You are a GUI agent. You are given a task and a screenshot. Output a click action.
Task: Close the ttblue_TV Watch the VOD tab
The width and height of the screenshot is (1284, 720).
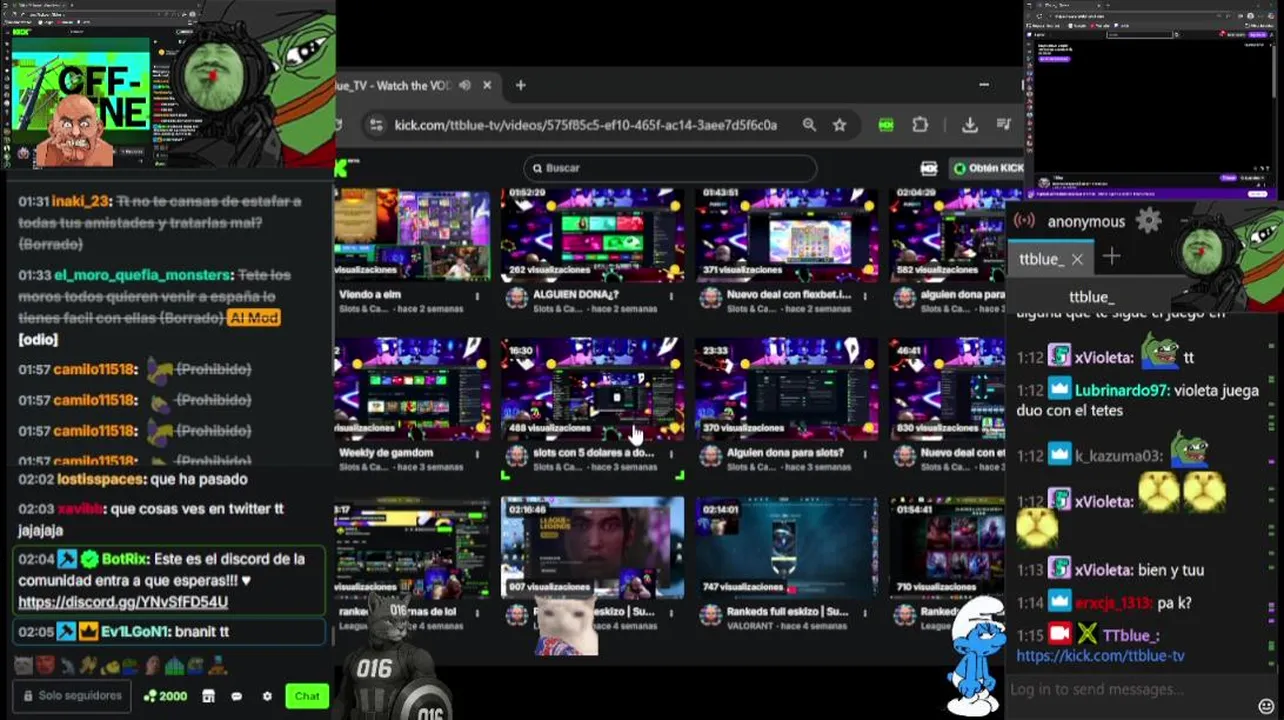(487, 86)
